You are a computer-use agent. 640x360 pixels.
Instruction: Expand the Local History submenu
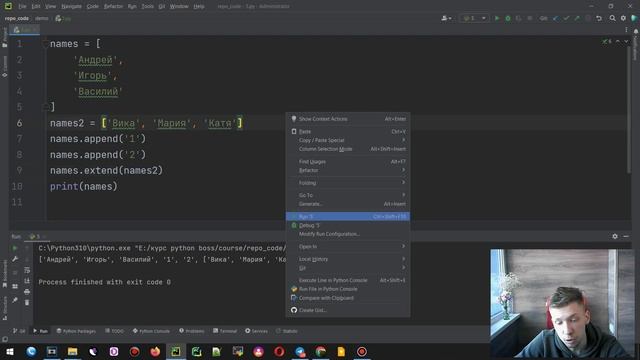(348, 259)
